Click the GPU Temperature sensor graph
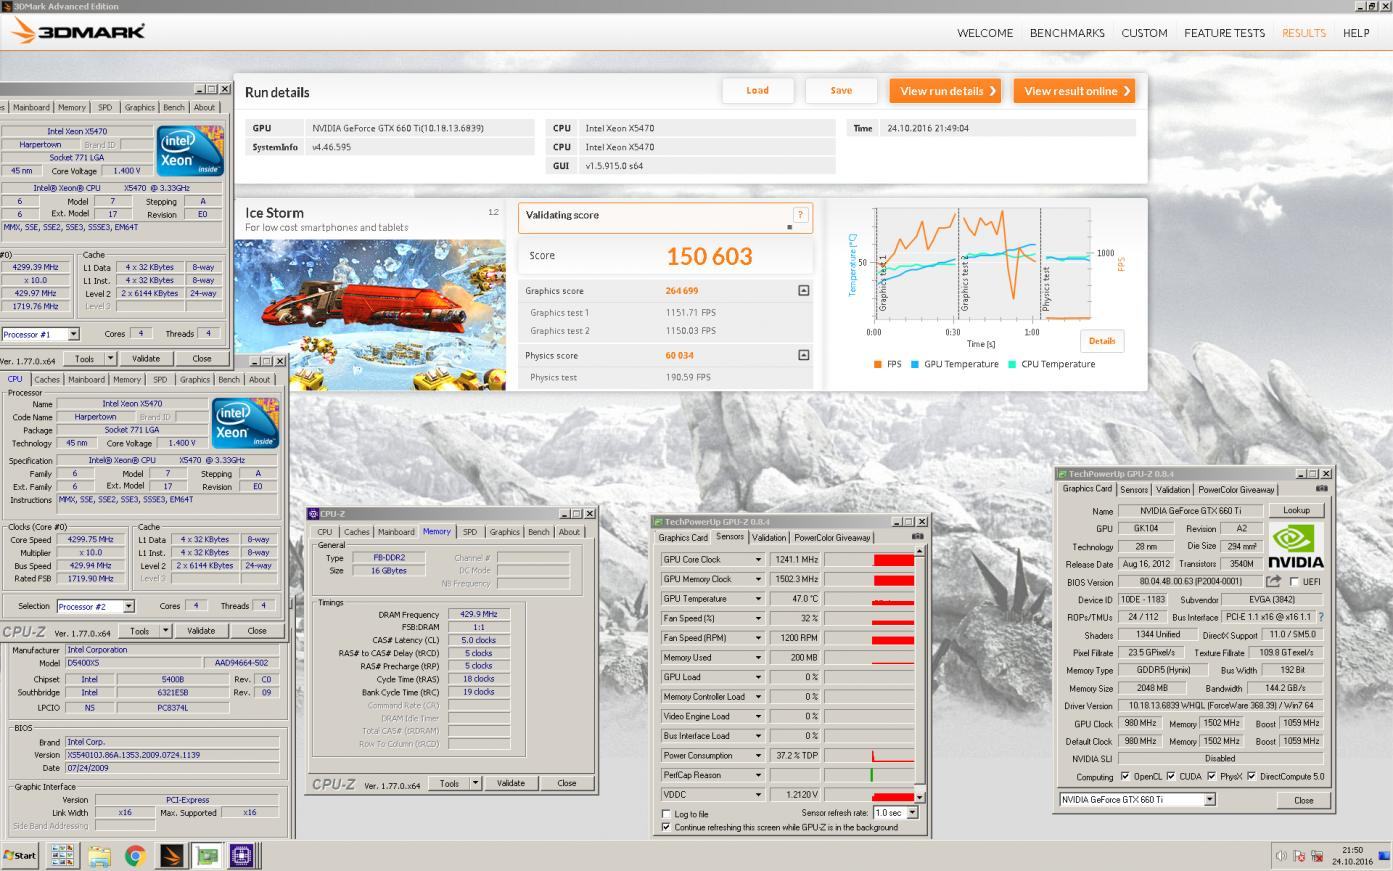 pos(869,599)
